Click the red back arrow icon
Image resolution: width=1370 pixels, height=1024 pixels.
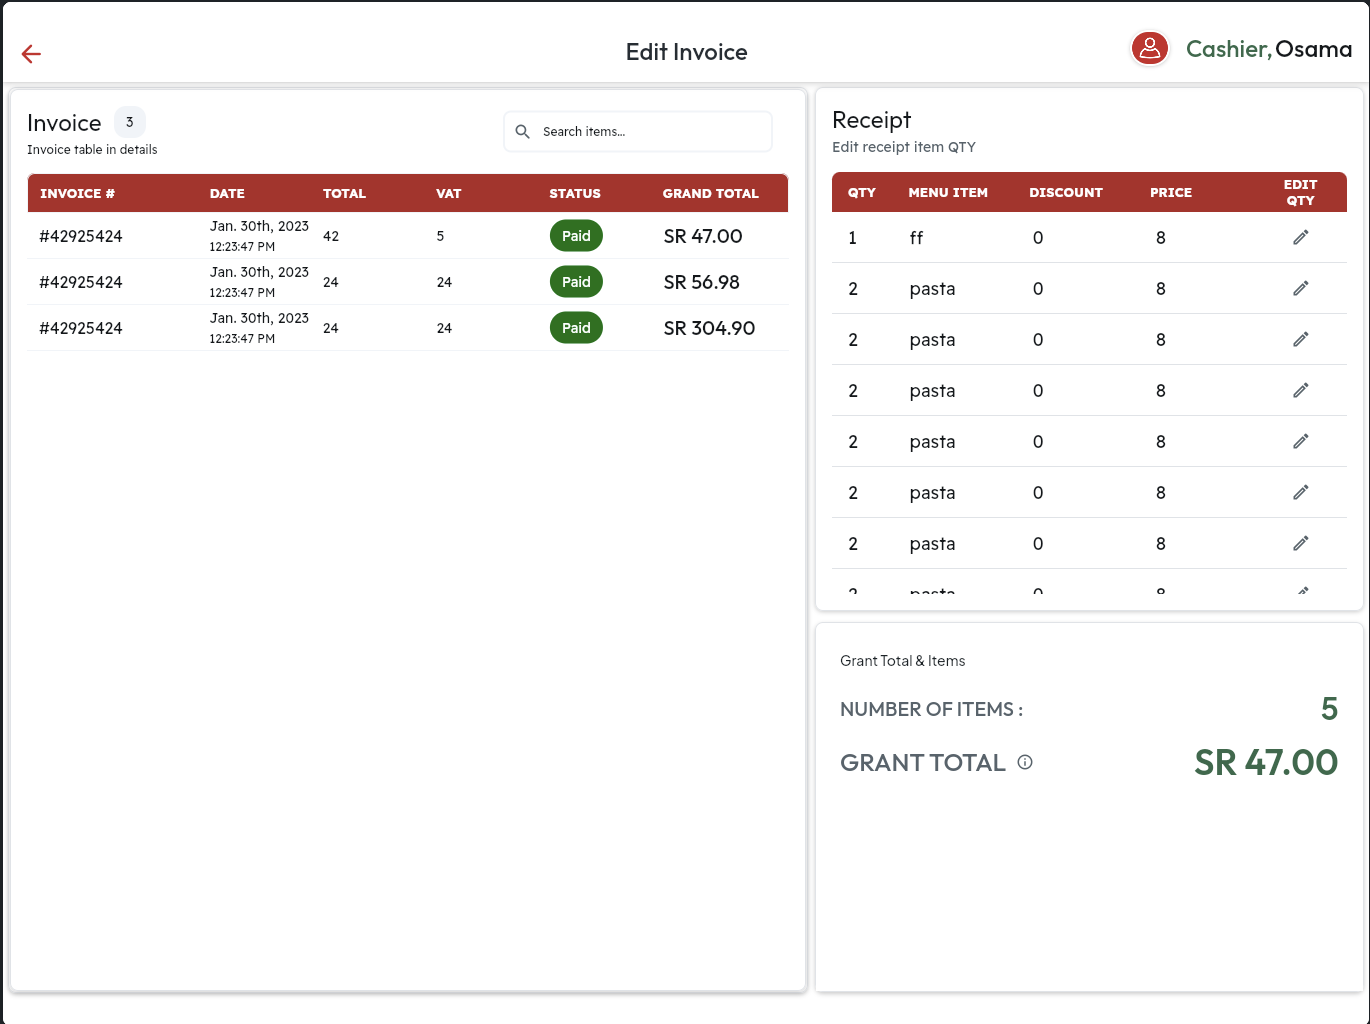point(31,54)
